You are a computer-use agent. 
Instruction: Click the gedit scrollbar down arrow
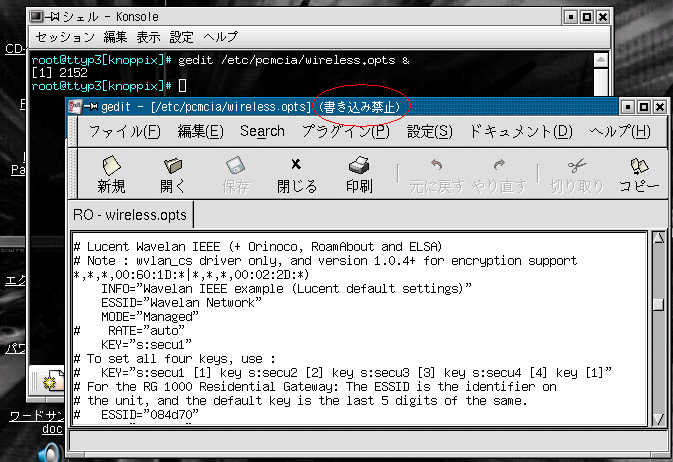pyautogui.click(x=658, y=419)
